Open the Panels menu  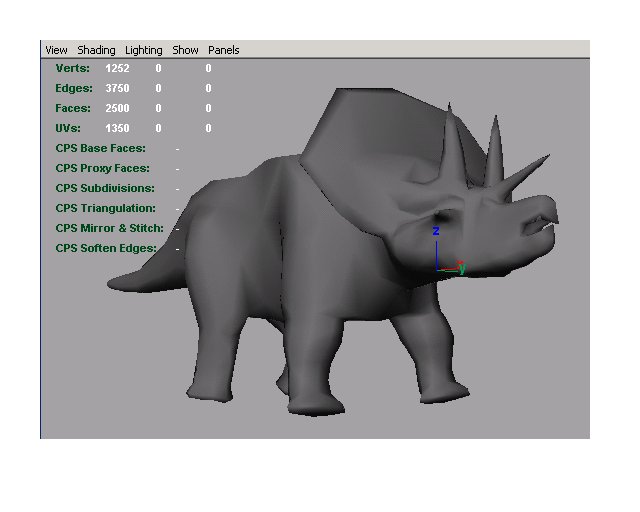tap(223, 50)
